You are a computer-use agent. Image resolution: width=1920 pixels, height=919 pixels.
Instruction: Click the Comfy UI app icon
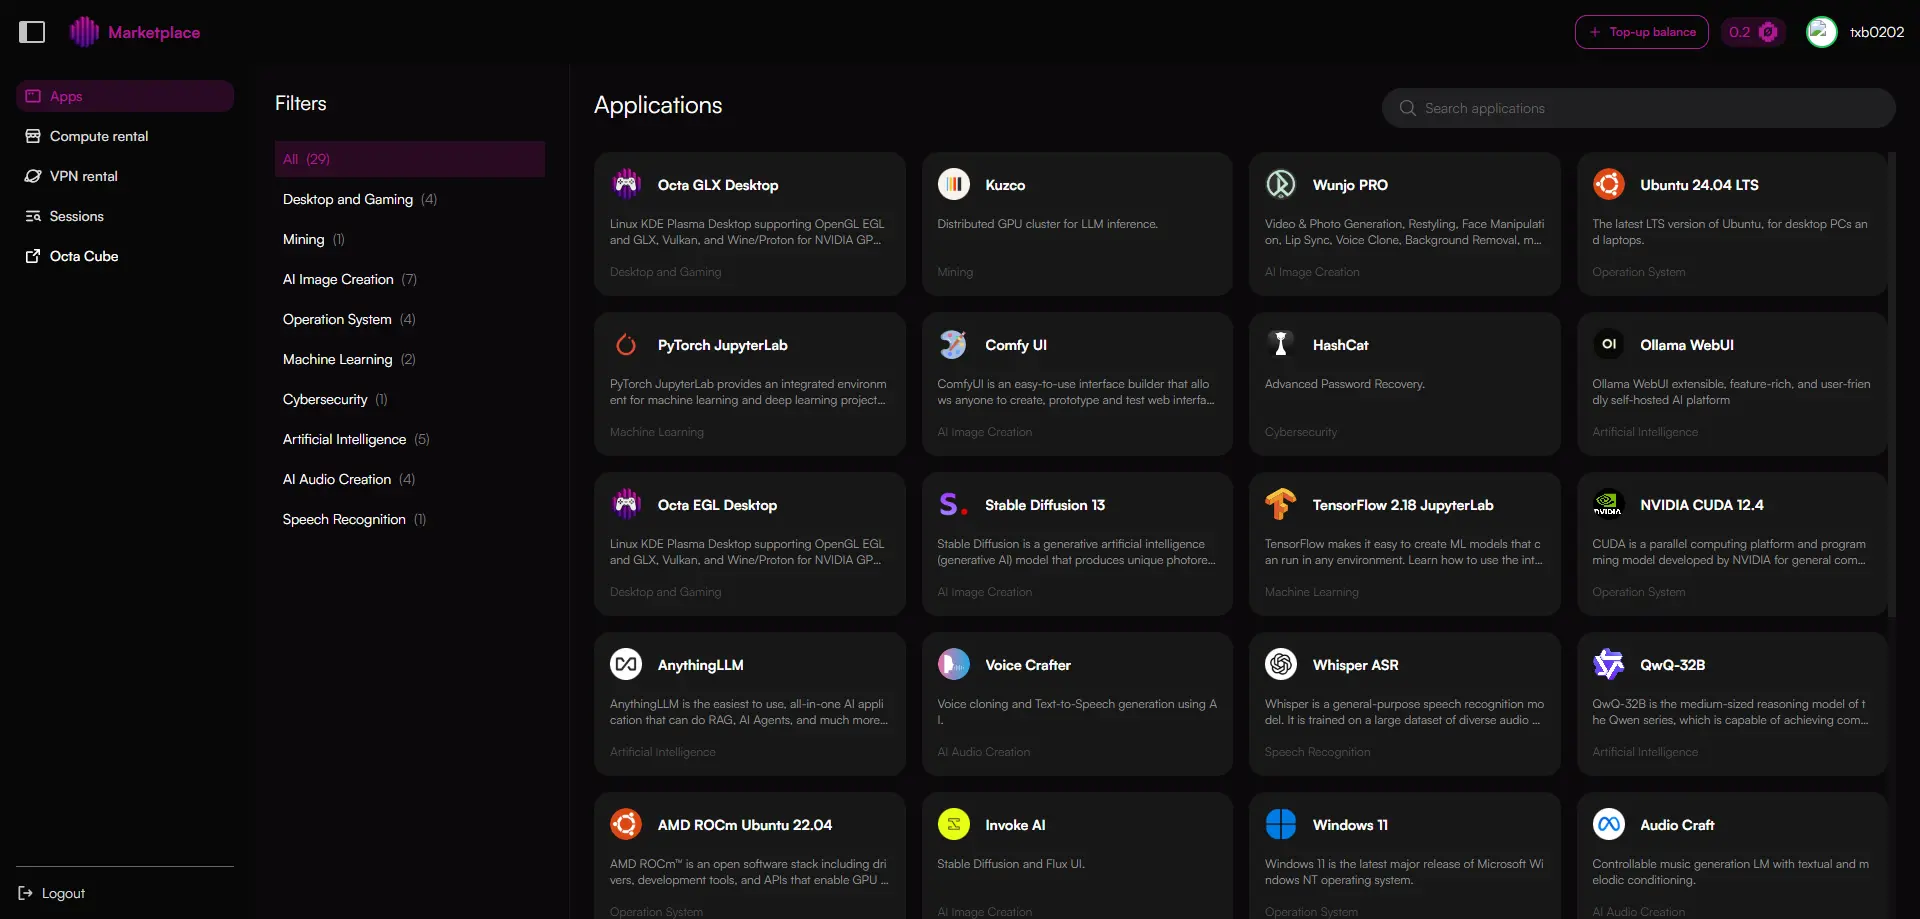click(954, 344)
